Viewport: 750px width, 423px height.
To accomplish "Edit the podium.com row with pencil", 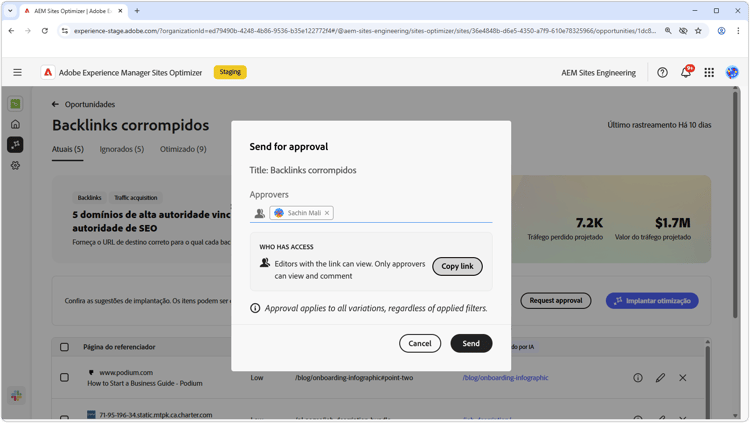I will pyautogui.click(x=660, y=378).
